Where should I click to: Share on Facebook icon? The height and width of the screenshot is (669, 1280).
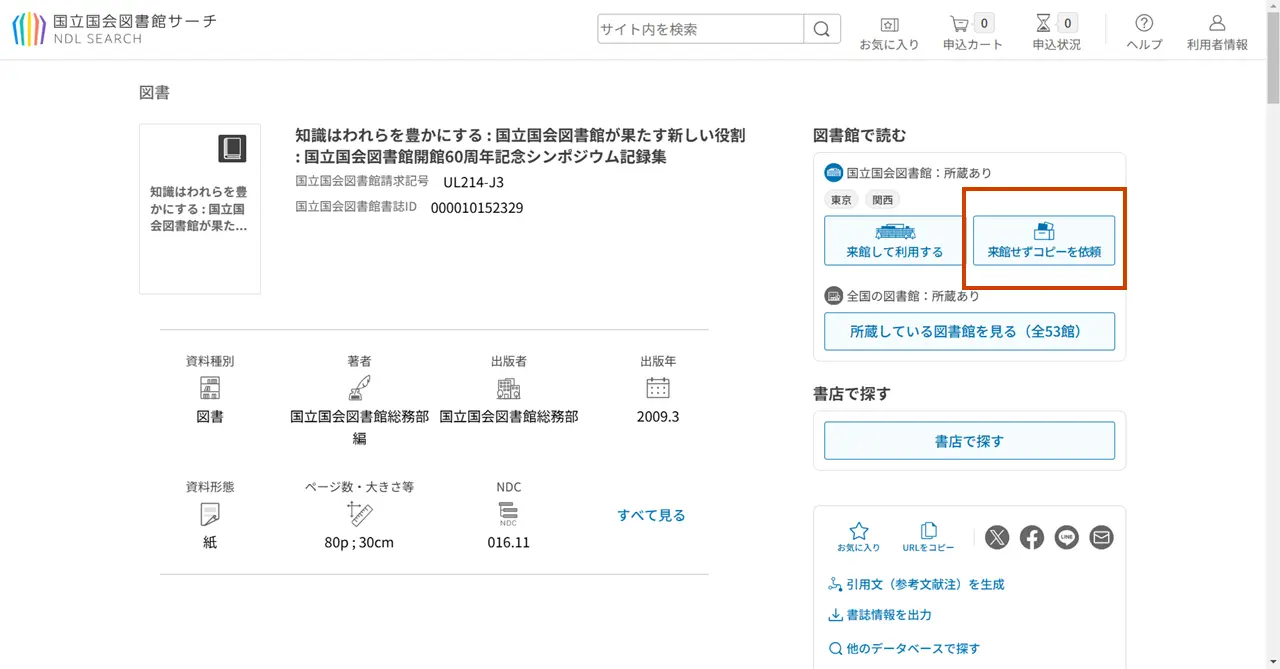pyautogui.click(x=1032, y=537)
